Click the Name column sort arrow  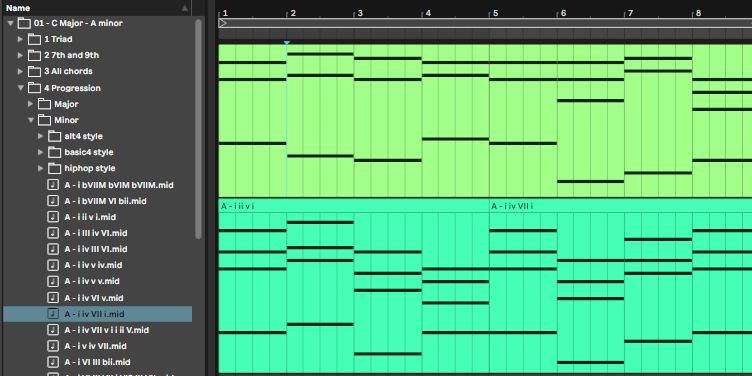pos(185,8)
